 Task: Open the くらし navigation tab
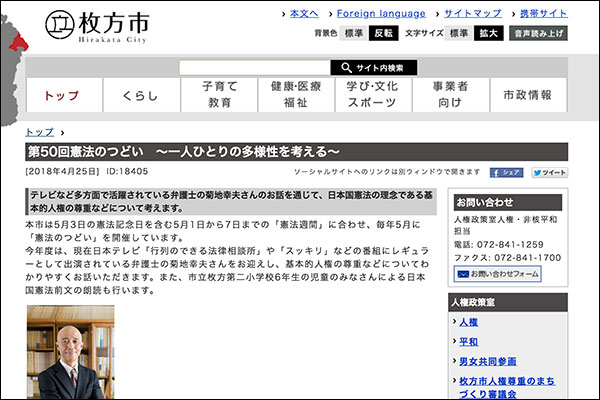click(140, 95)
